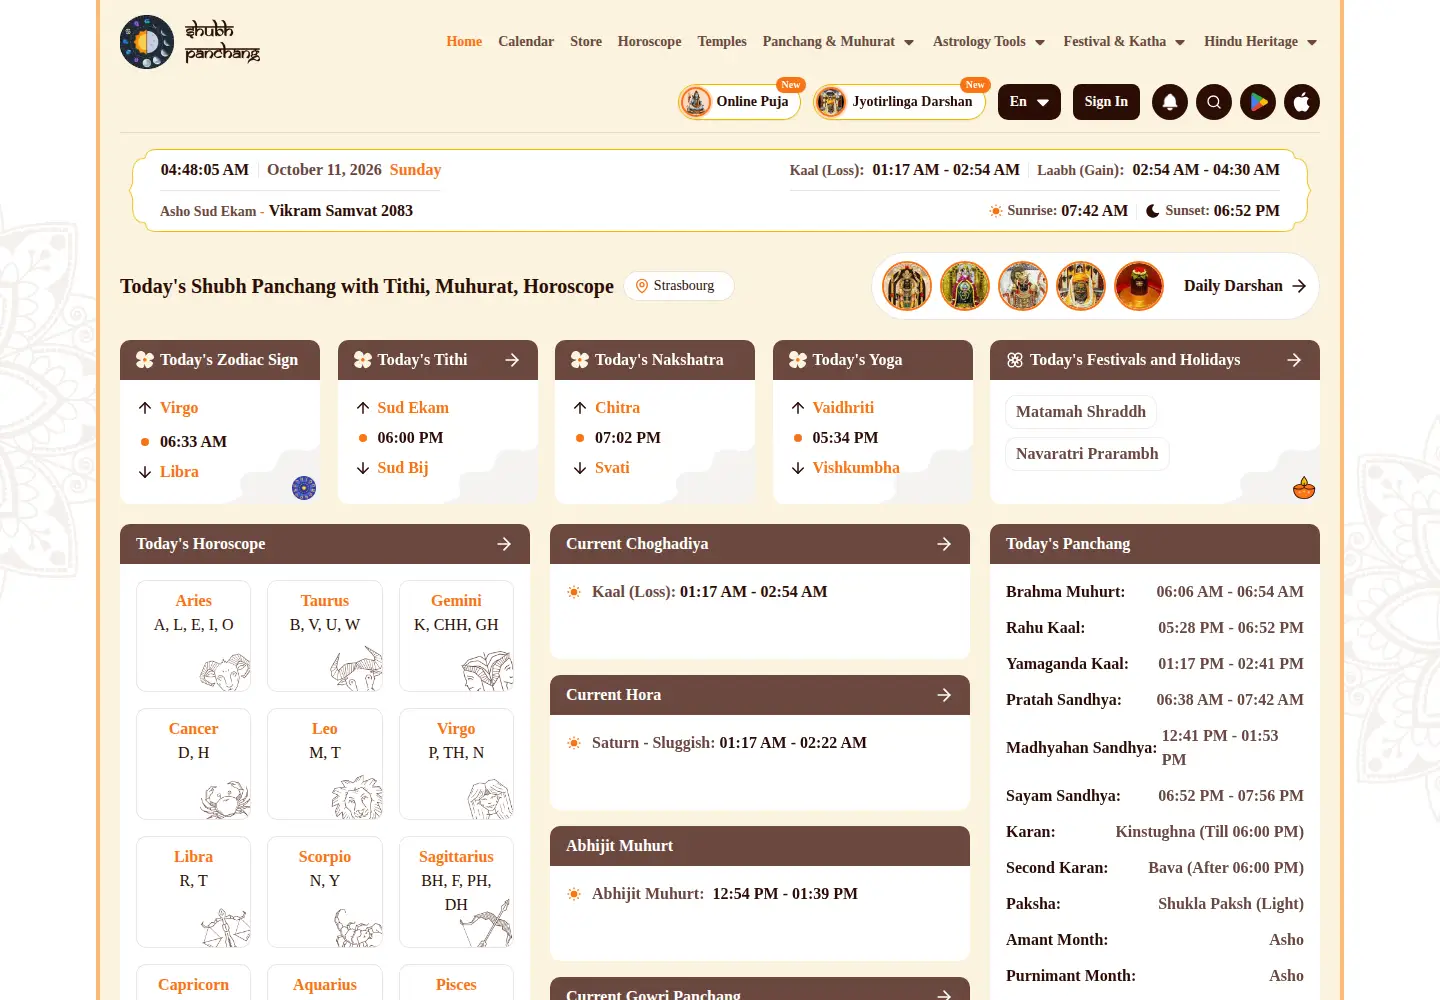Open the Gemini horoscope card
This screenshot has height=1000, width=1440.
point(456,636)
